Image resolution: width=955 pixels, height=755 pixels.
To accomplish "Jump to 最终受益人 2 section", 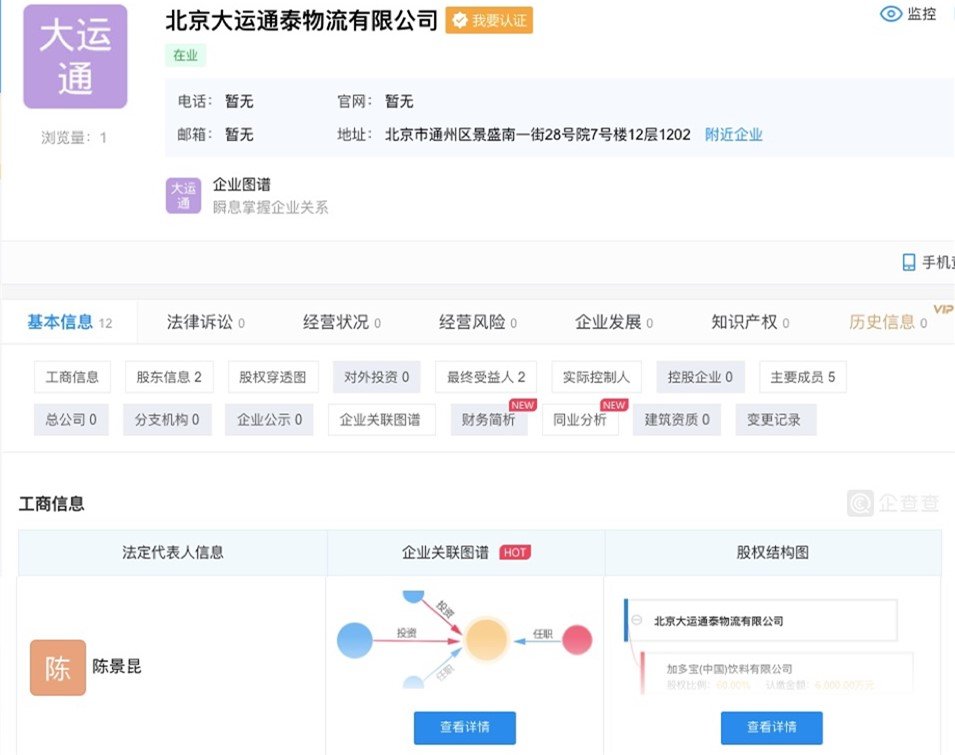I will coord(486,377).
